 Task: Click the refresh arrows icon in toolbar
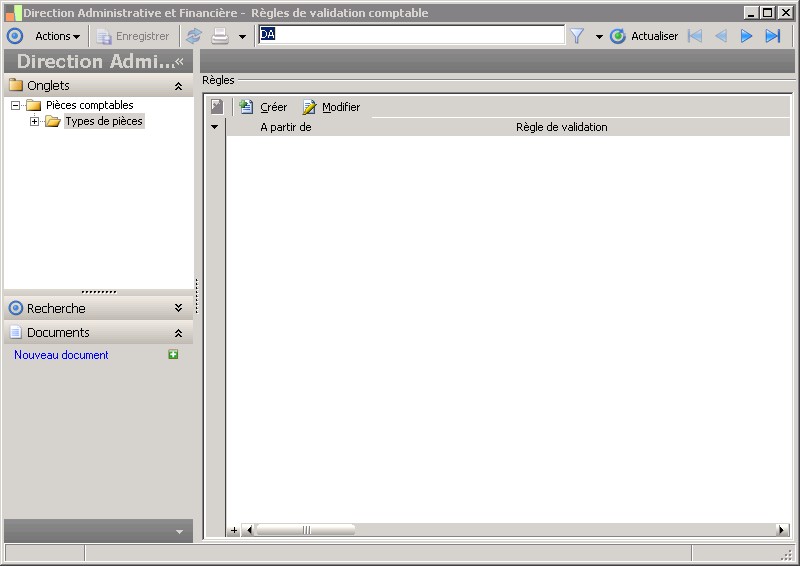(x=194, y=36)
